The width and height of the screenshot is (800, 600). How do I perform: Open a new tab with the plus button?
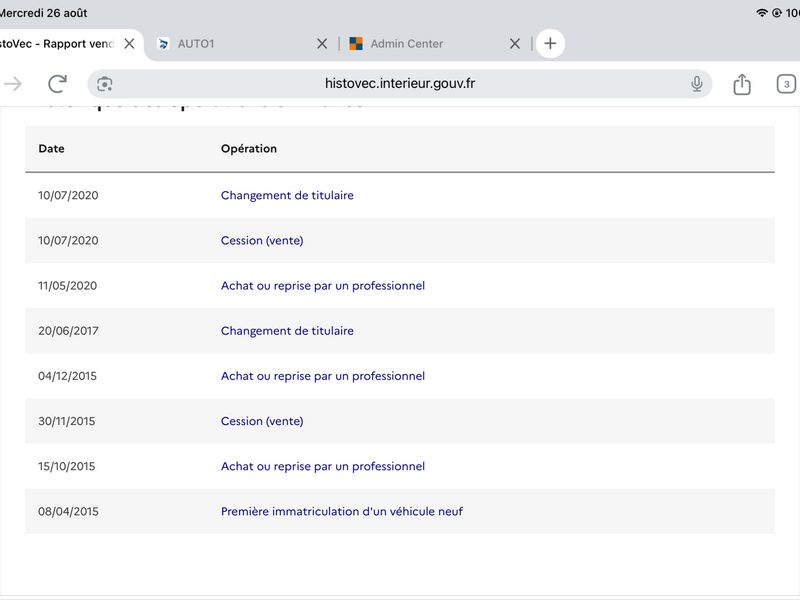coord(550,43)
